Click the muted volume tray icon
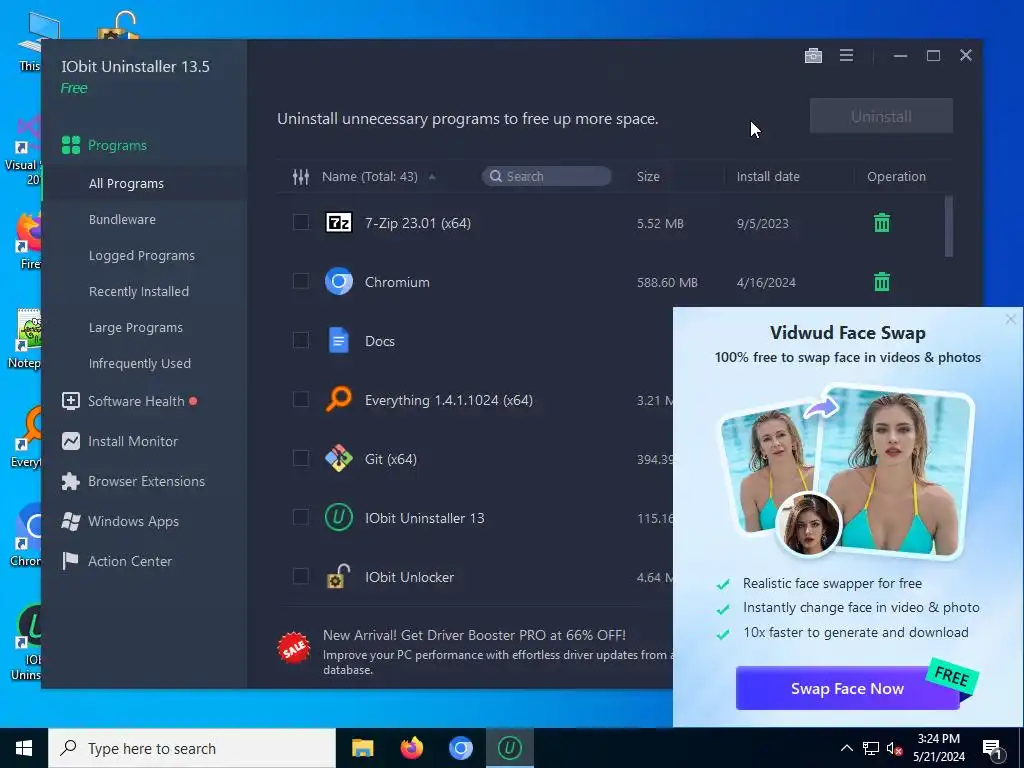Screen dimensions: 1024x768 tap(894, 748)
